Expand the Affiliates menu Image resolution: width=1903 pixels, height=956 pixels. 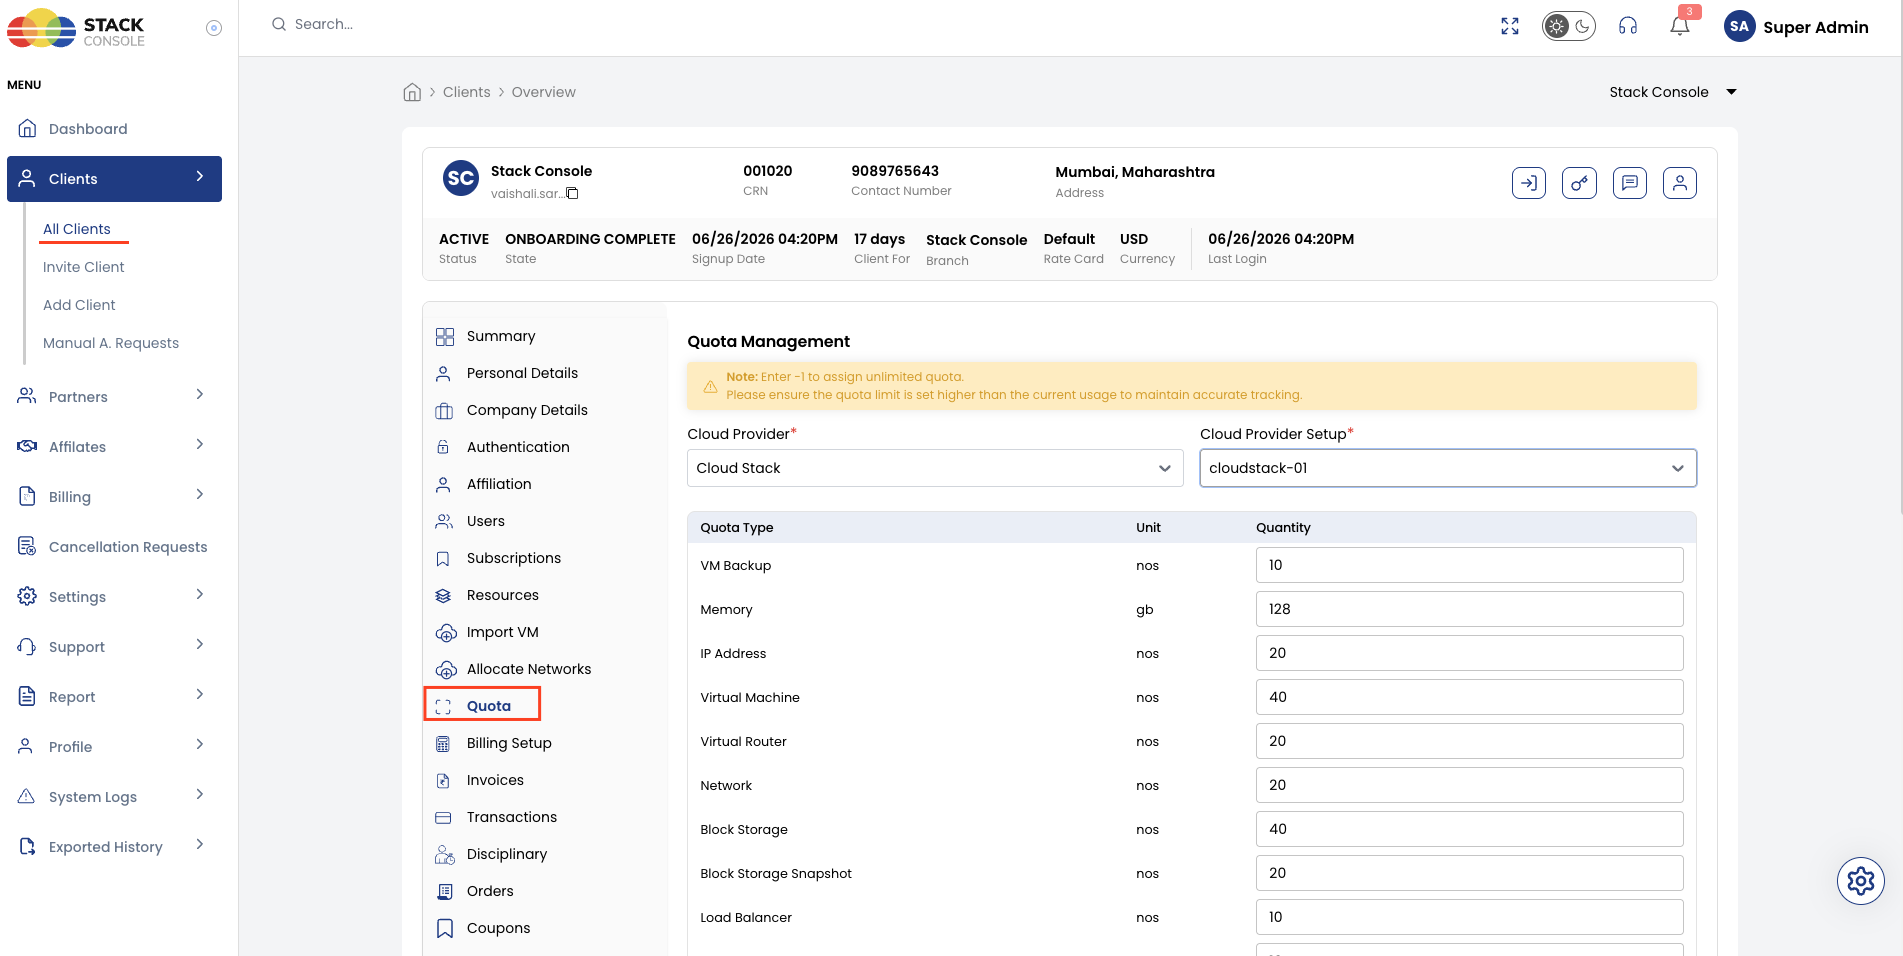coord(114,447)
